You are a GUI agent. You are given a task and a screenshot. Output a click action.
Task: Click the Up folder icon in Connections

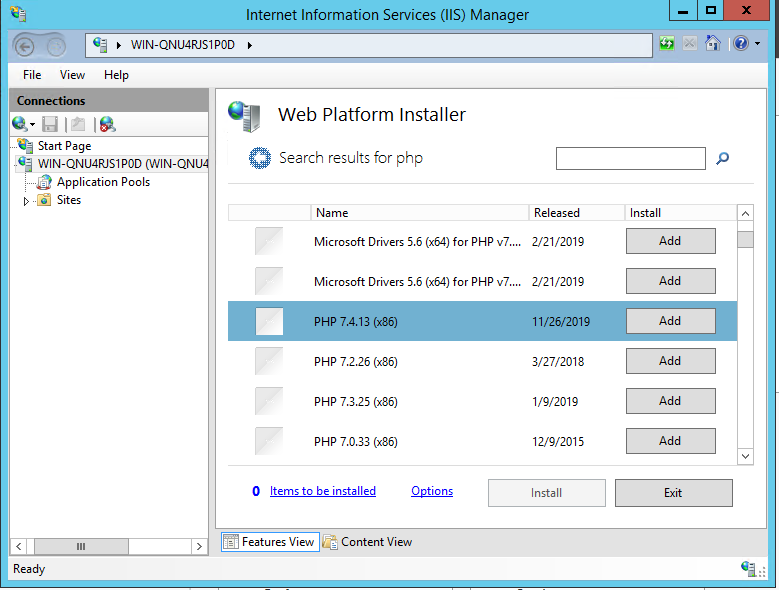pos(78,124)
